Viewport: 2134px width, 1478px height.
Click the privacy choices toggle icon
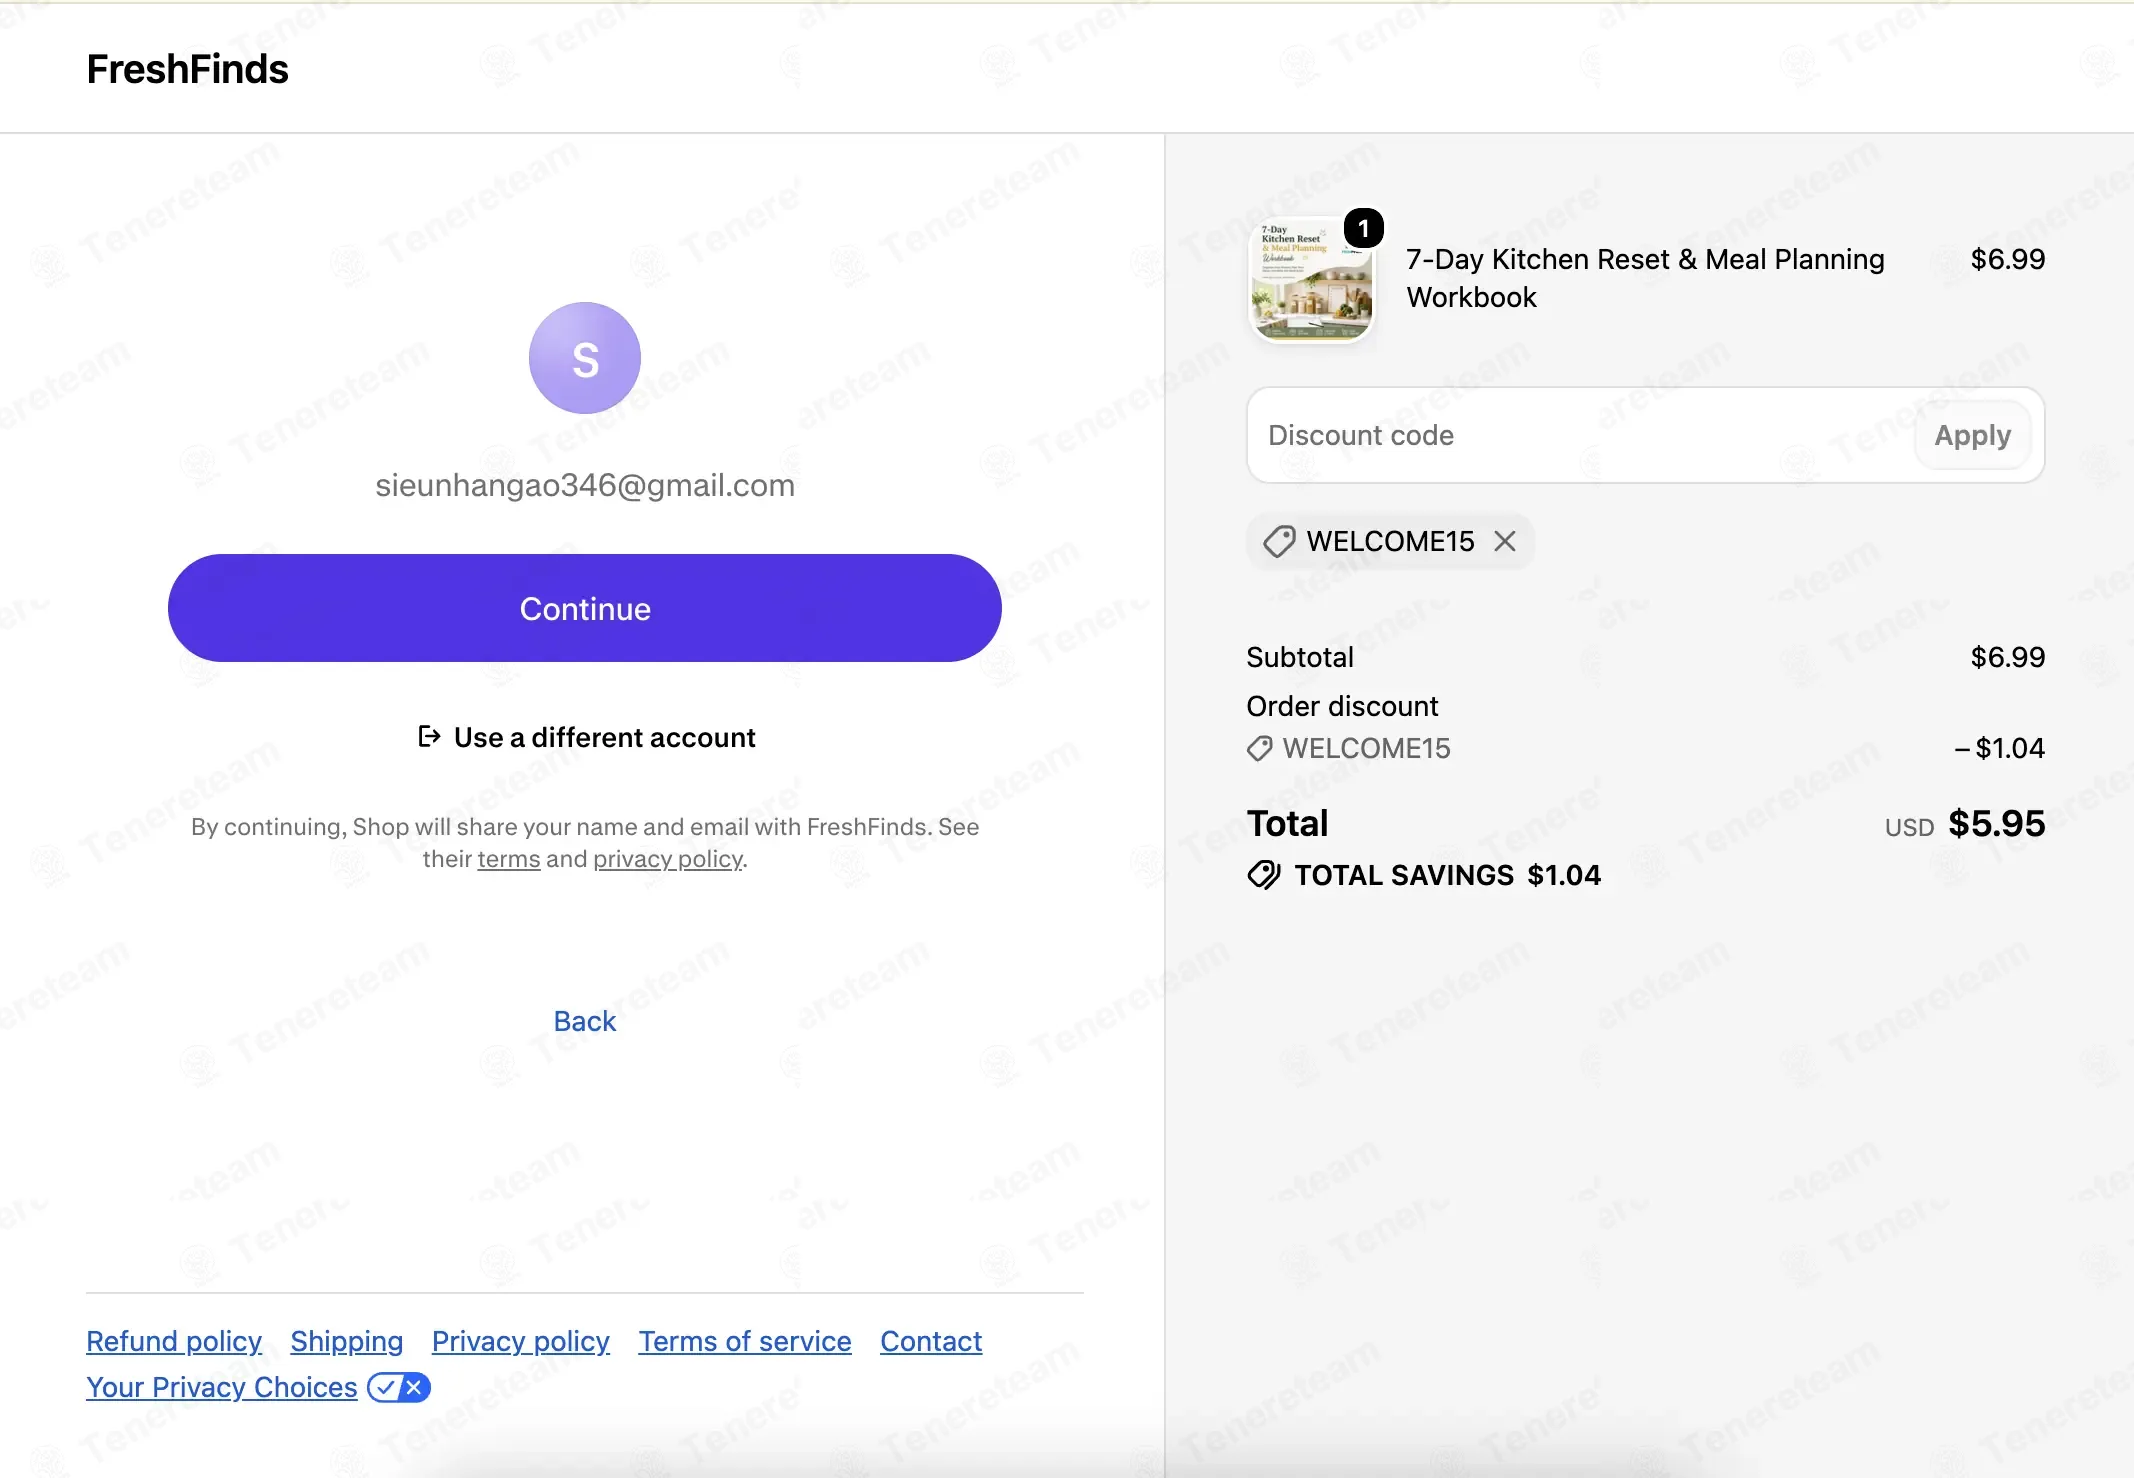399,1387
